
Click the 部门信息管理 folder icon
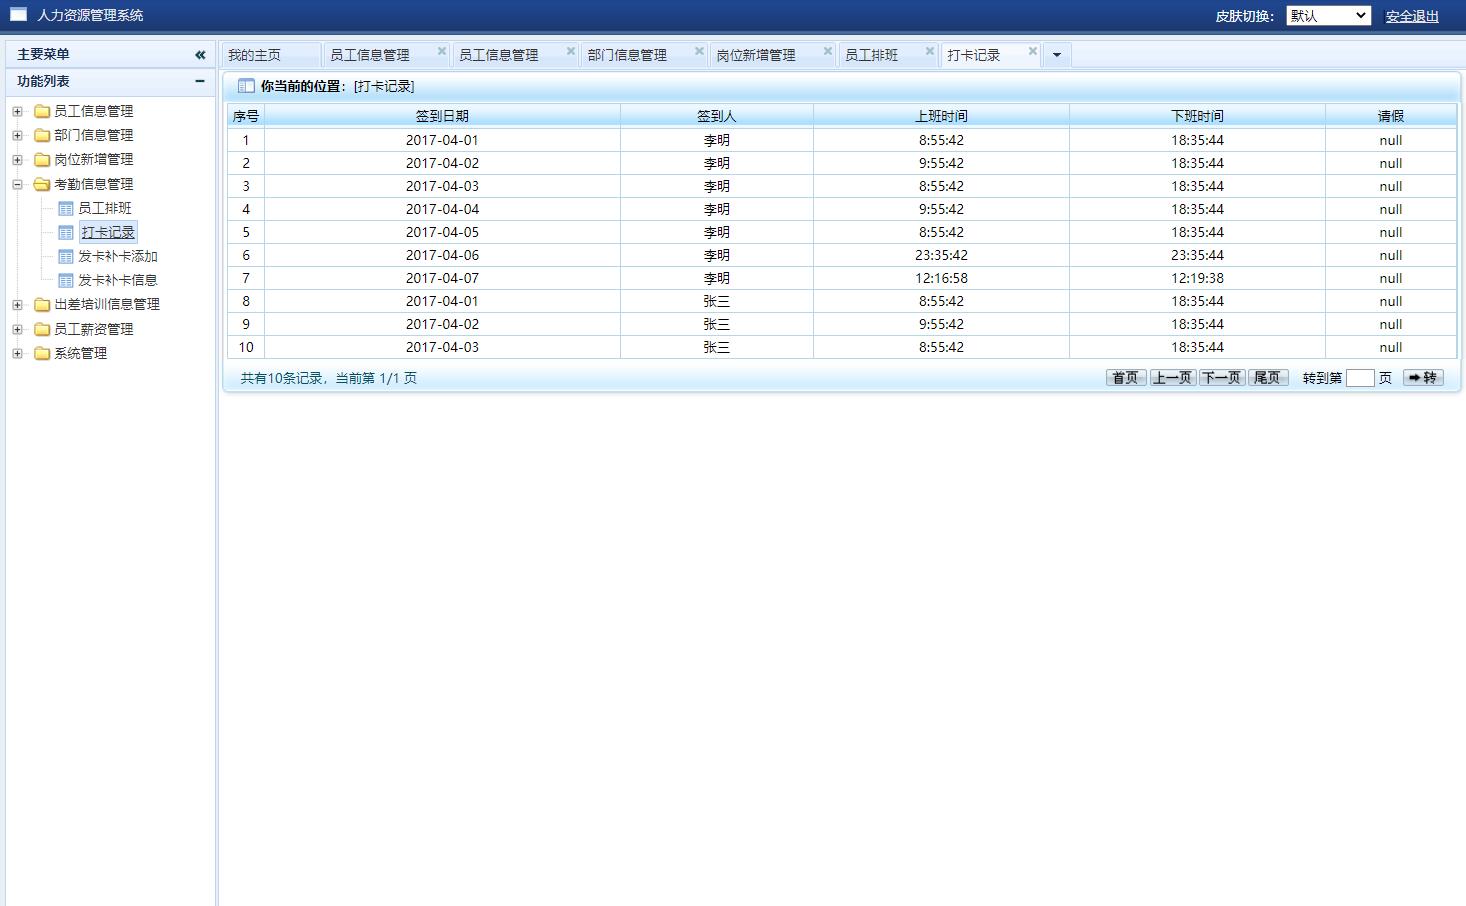click(42, 135)
